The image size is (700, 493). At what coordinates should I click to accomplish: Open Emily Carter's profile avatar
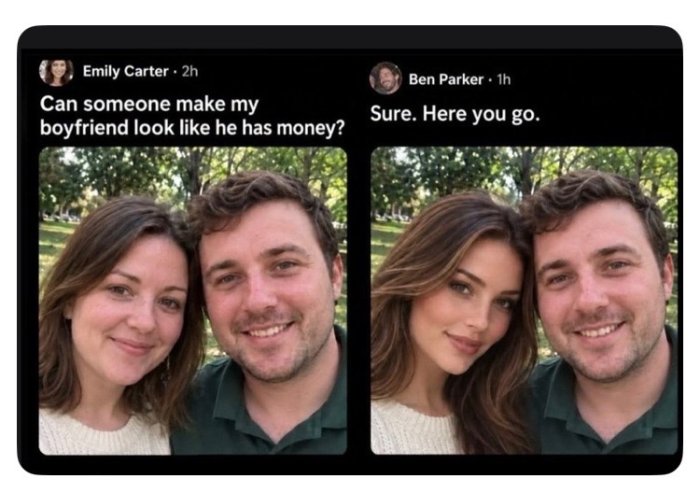(x=56, y=72)
